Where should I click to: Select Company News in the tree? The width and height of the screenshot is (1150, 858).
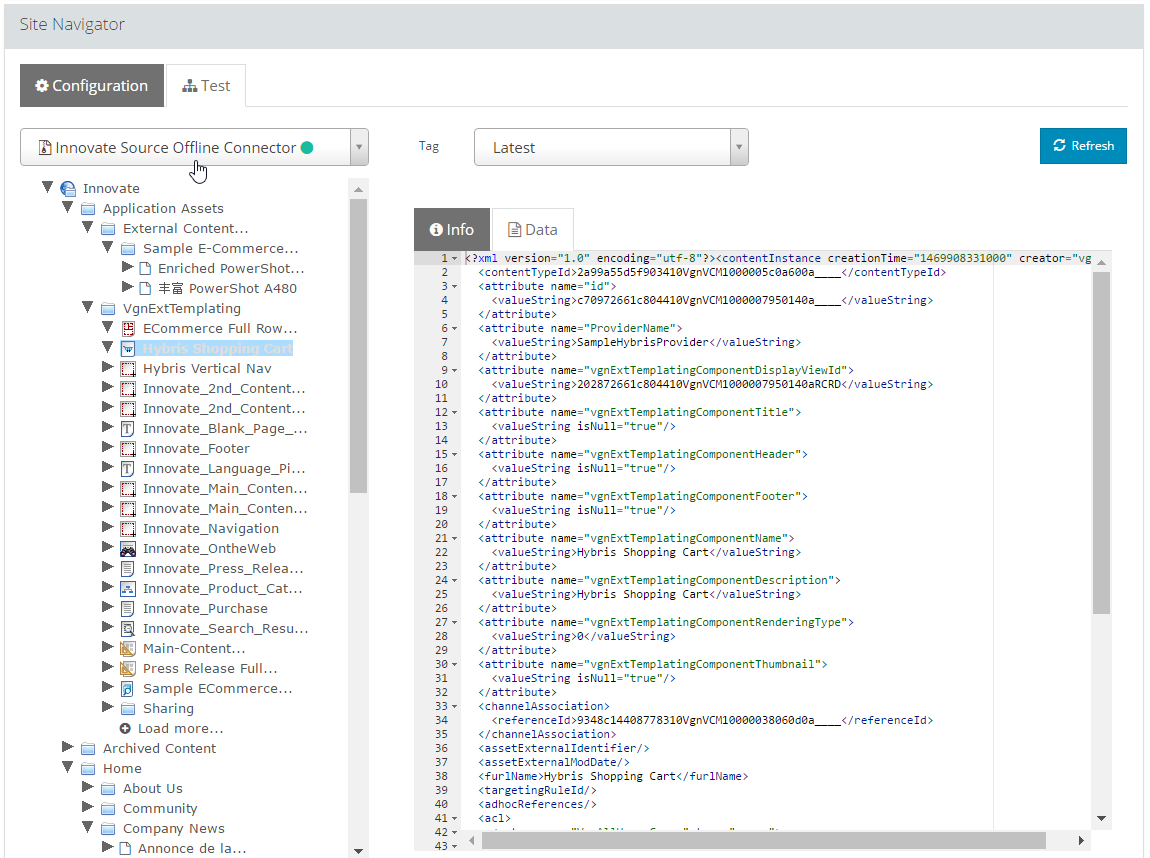(x=174, y=829)
